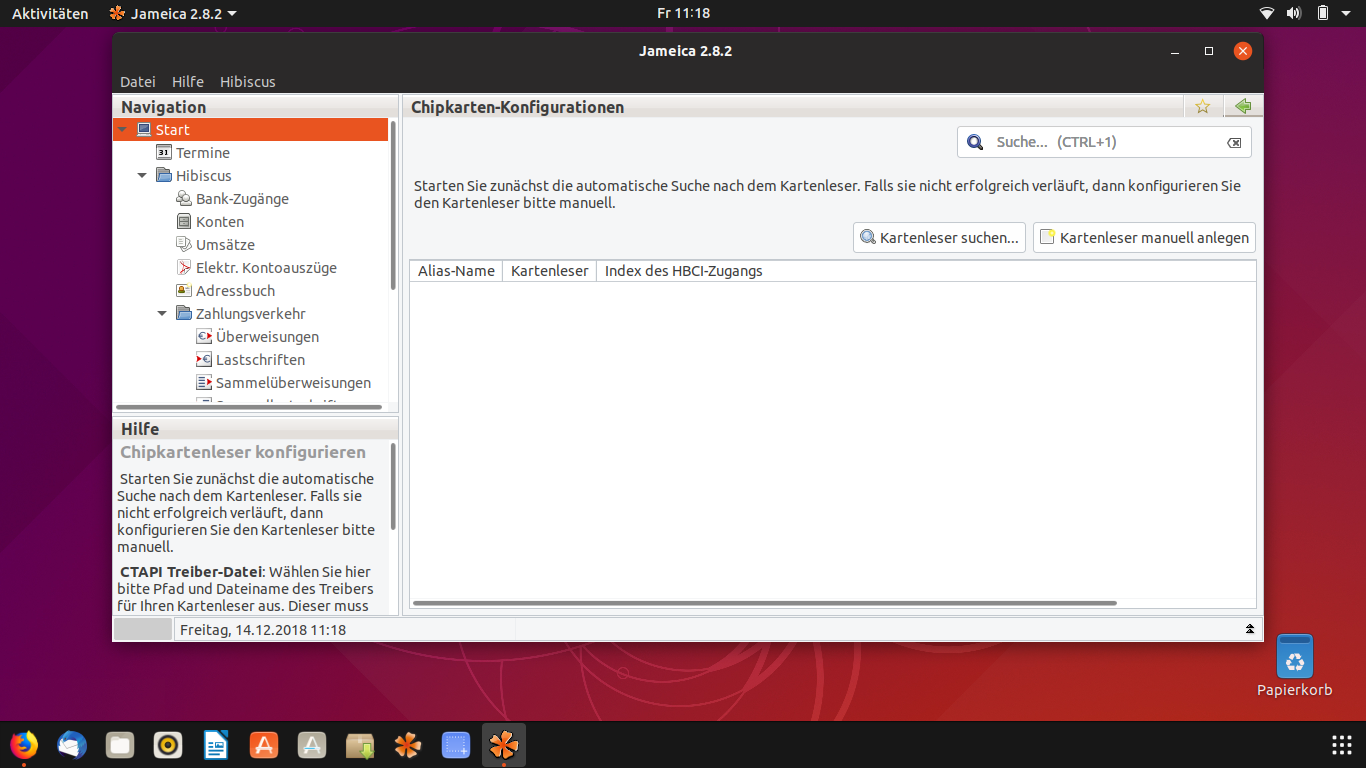Click the Chipkartenleser konfigurieren help heading
Viewport: 1366px width, 768px height.
243,452
